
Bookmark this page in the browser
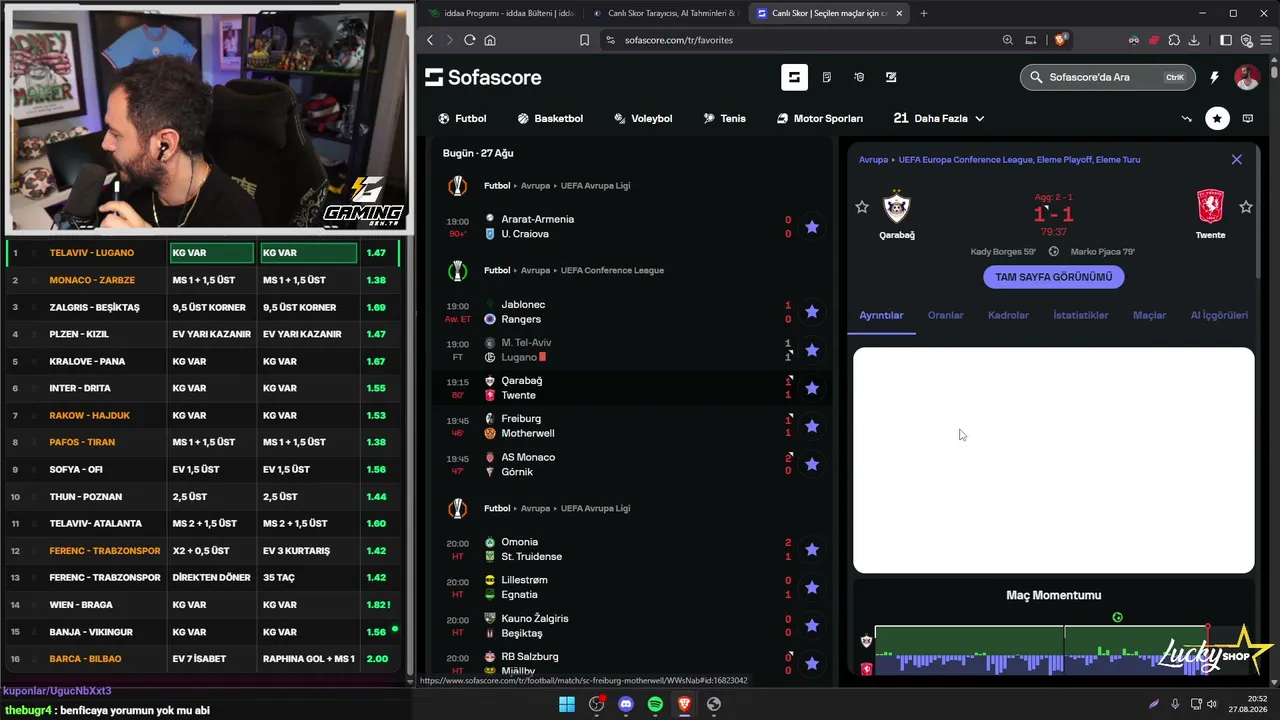584,40
